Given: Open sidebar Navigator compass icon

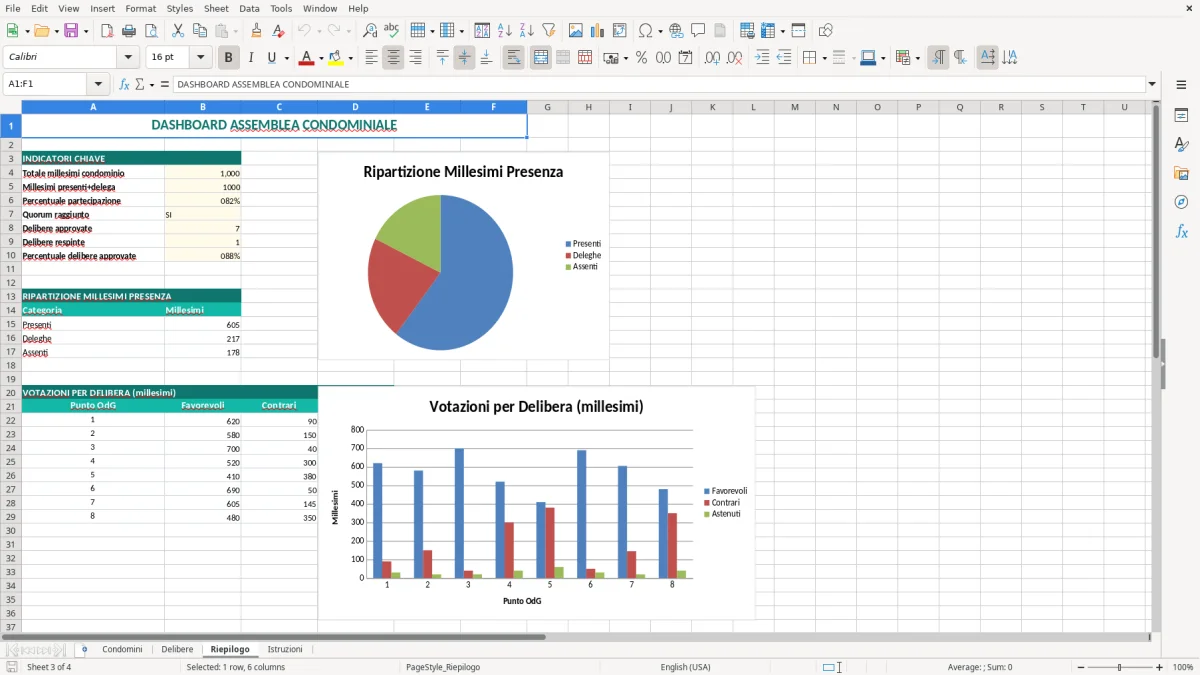Looking at the screenshot, I should coord(1181,202).
